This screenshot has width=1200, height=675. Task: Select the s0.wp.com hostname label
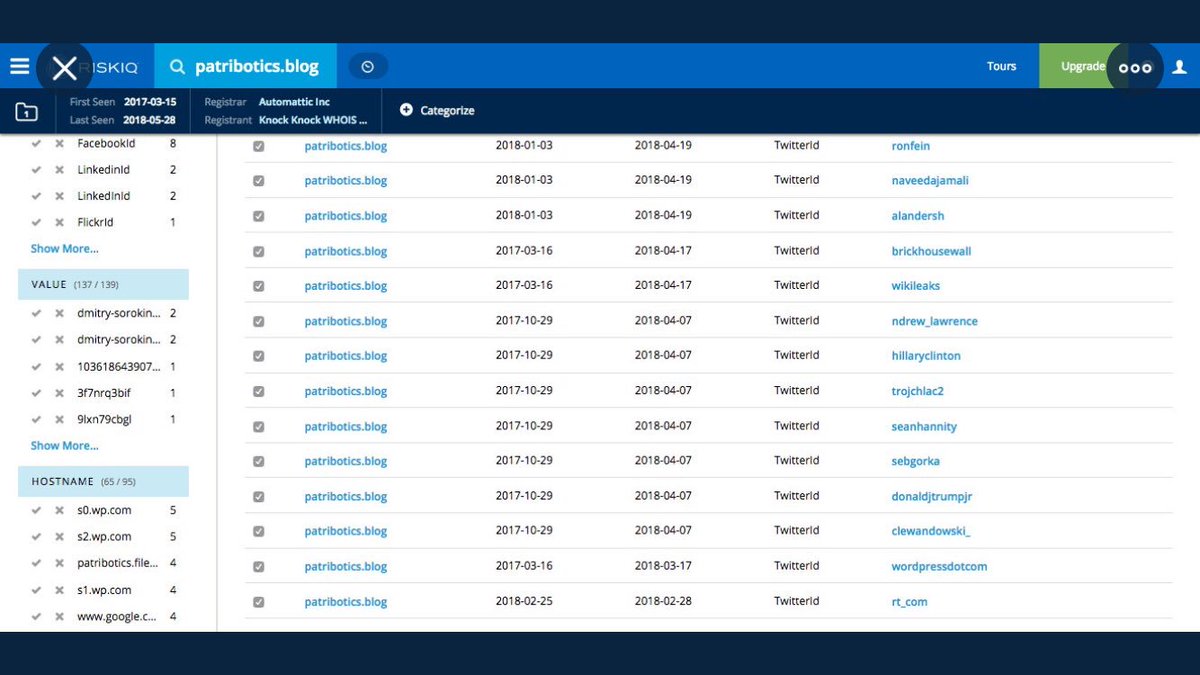(x=104, y=510)
